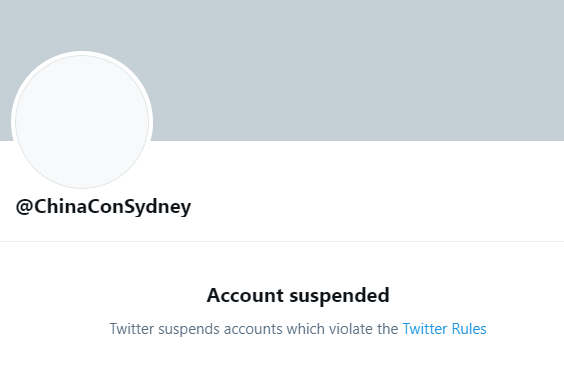Click the word suspends in the description
This screenshot has height=377, width=564.
[189, 330]
